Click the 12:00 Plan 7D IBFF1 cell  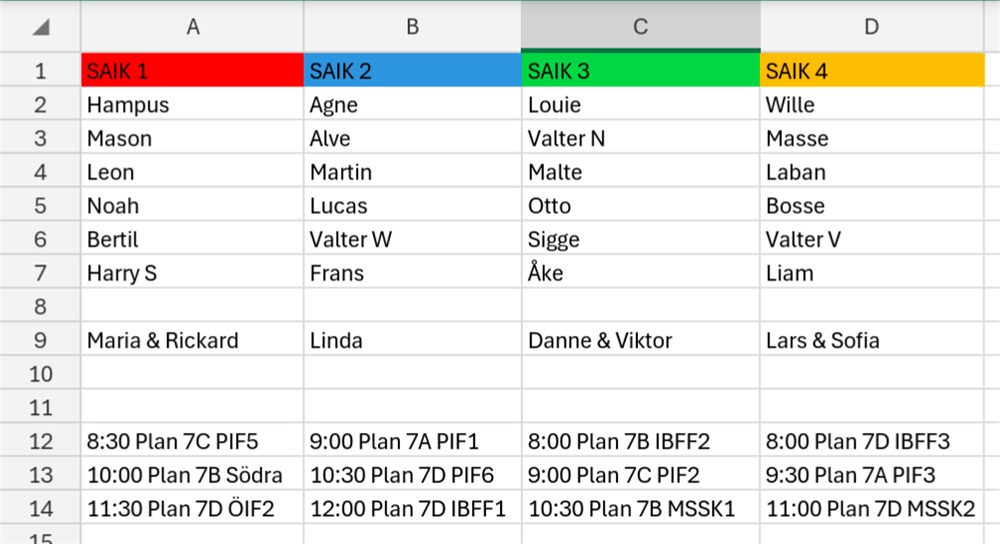click(413, 508)
